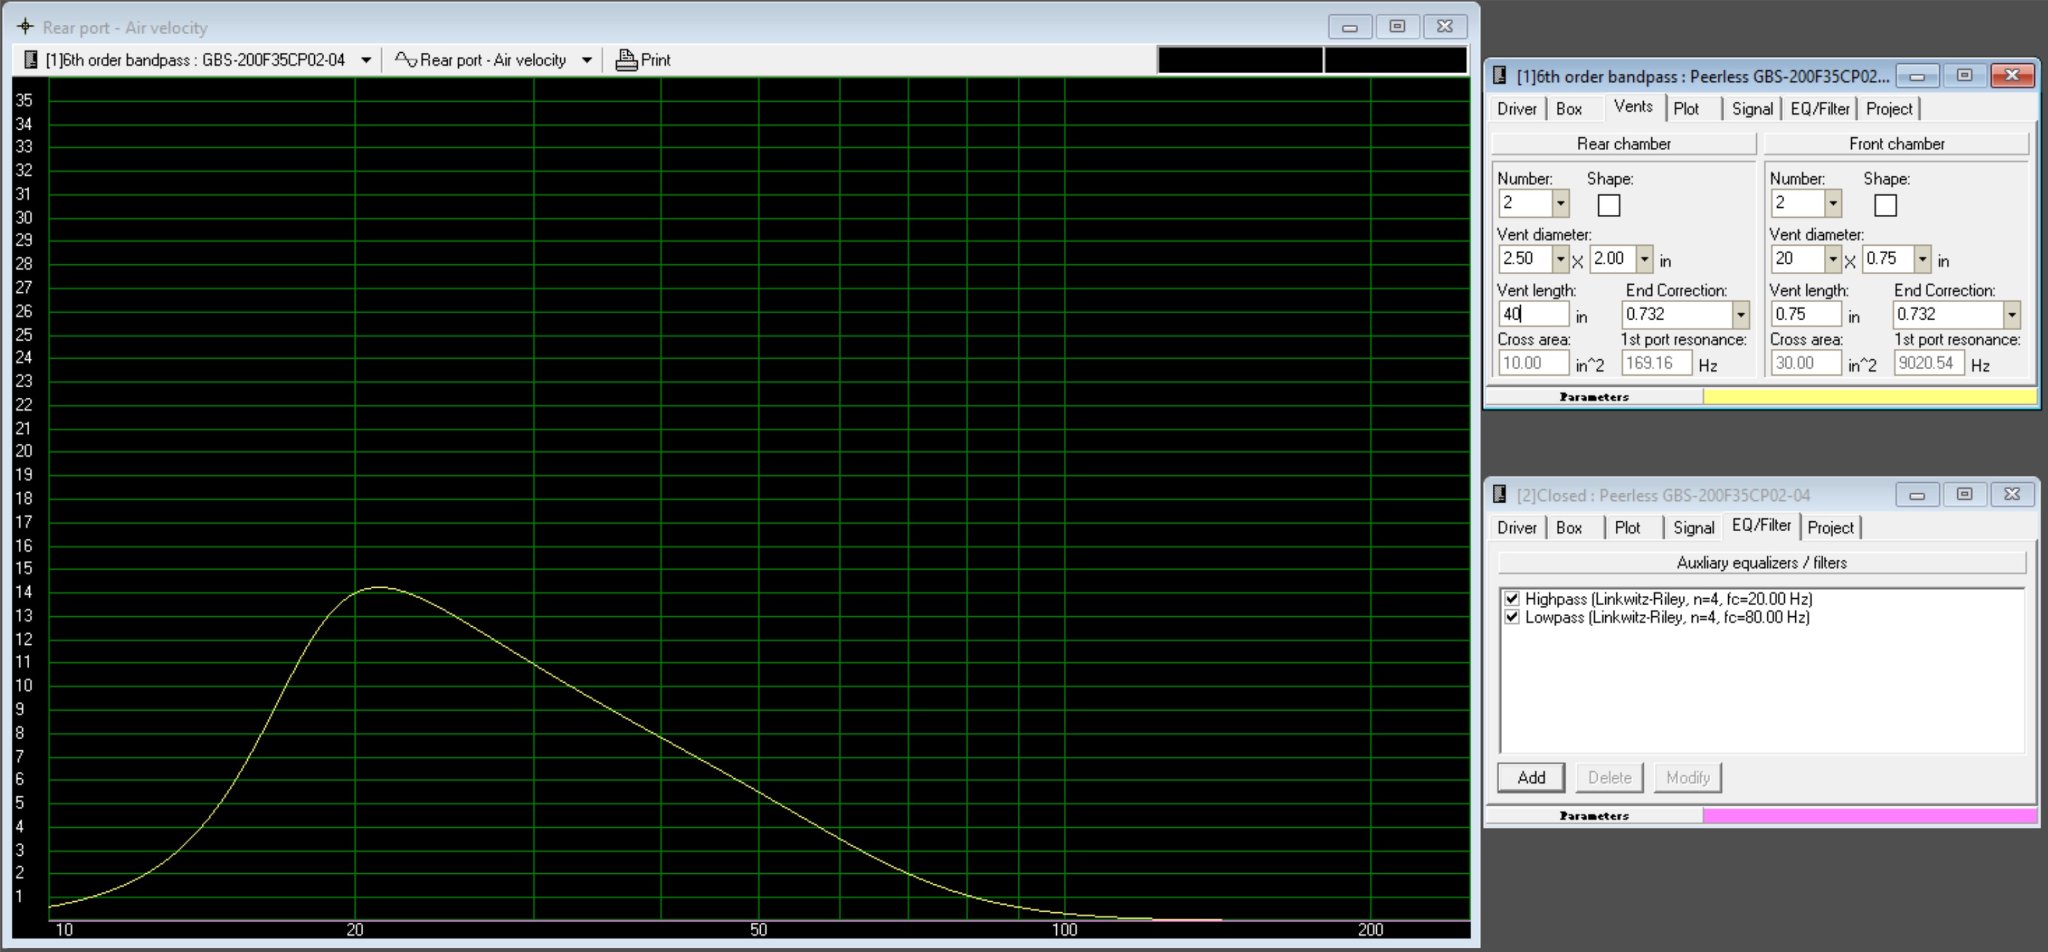This screenshot has height=952, width=2048.
Task: Click the Parameters label in the bandpass window
Action: click(1594, 397)
